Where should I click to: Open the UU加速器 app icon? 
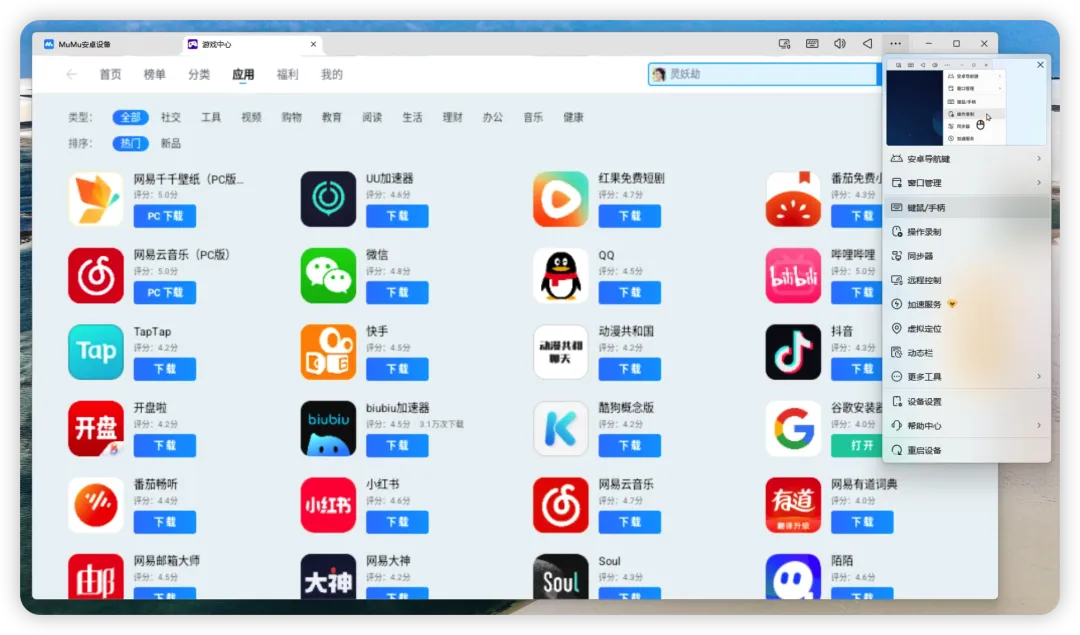pyautogui.click(x=328, y=199)
